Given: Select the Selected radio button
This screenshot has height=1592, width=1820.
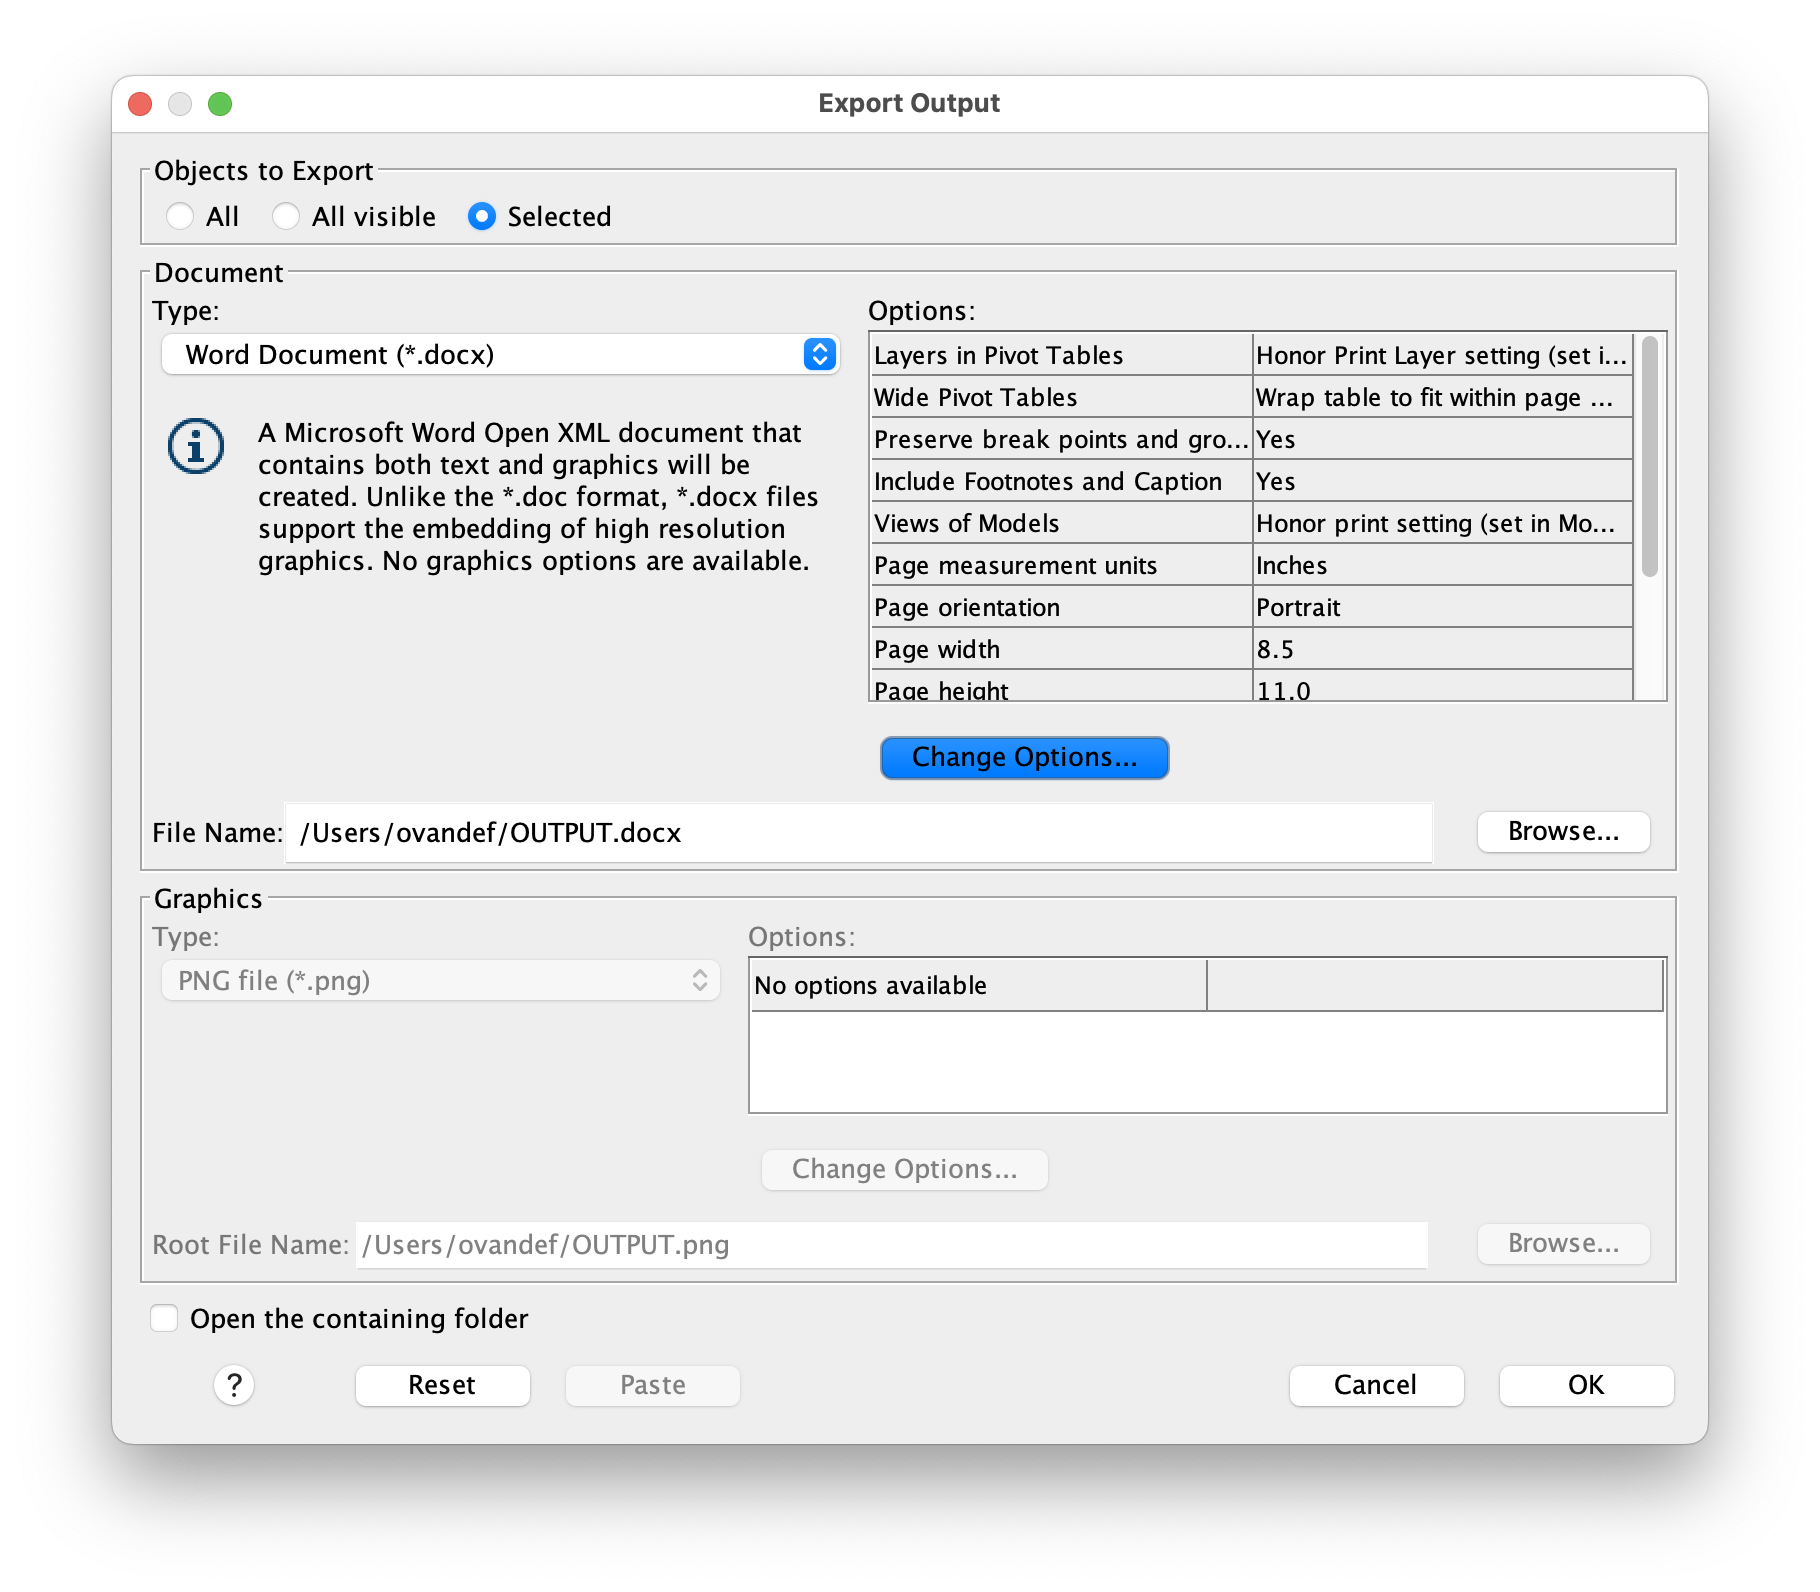Looking at the screenshot, I should pyautogui.click(x=482, y=216).
